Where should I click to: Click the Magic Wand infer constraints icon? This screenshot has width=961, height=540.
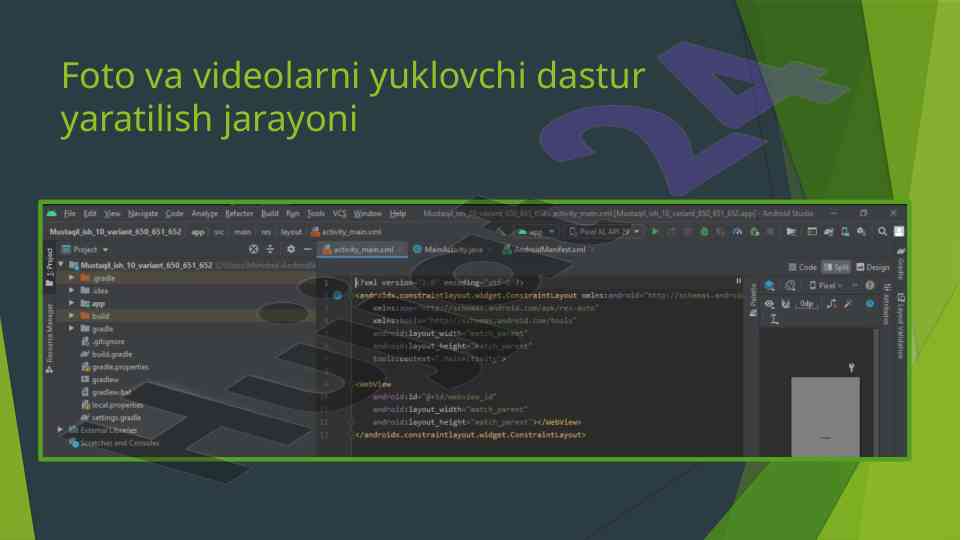(x=847, y=304)
